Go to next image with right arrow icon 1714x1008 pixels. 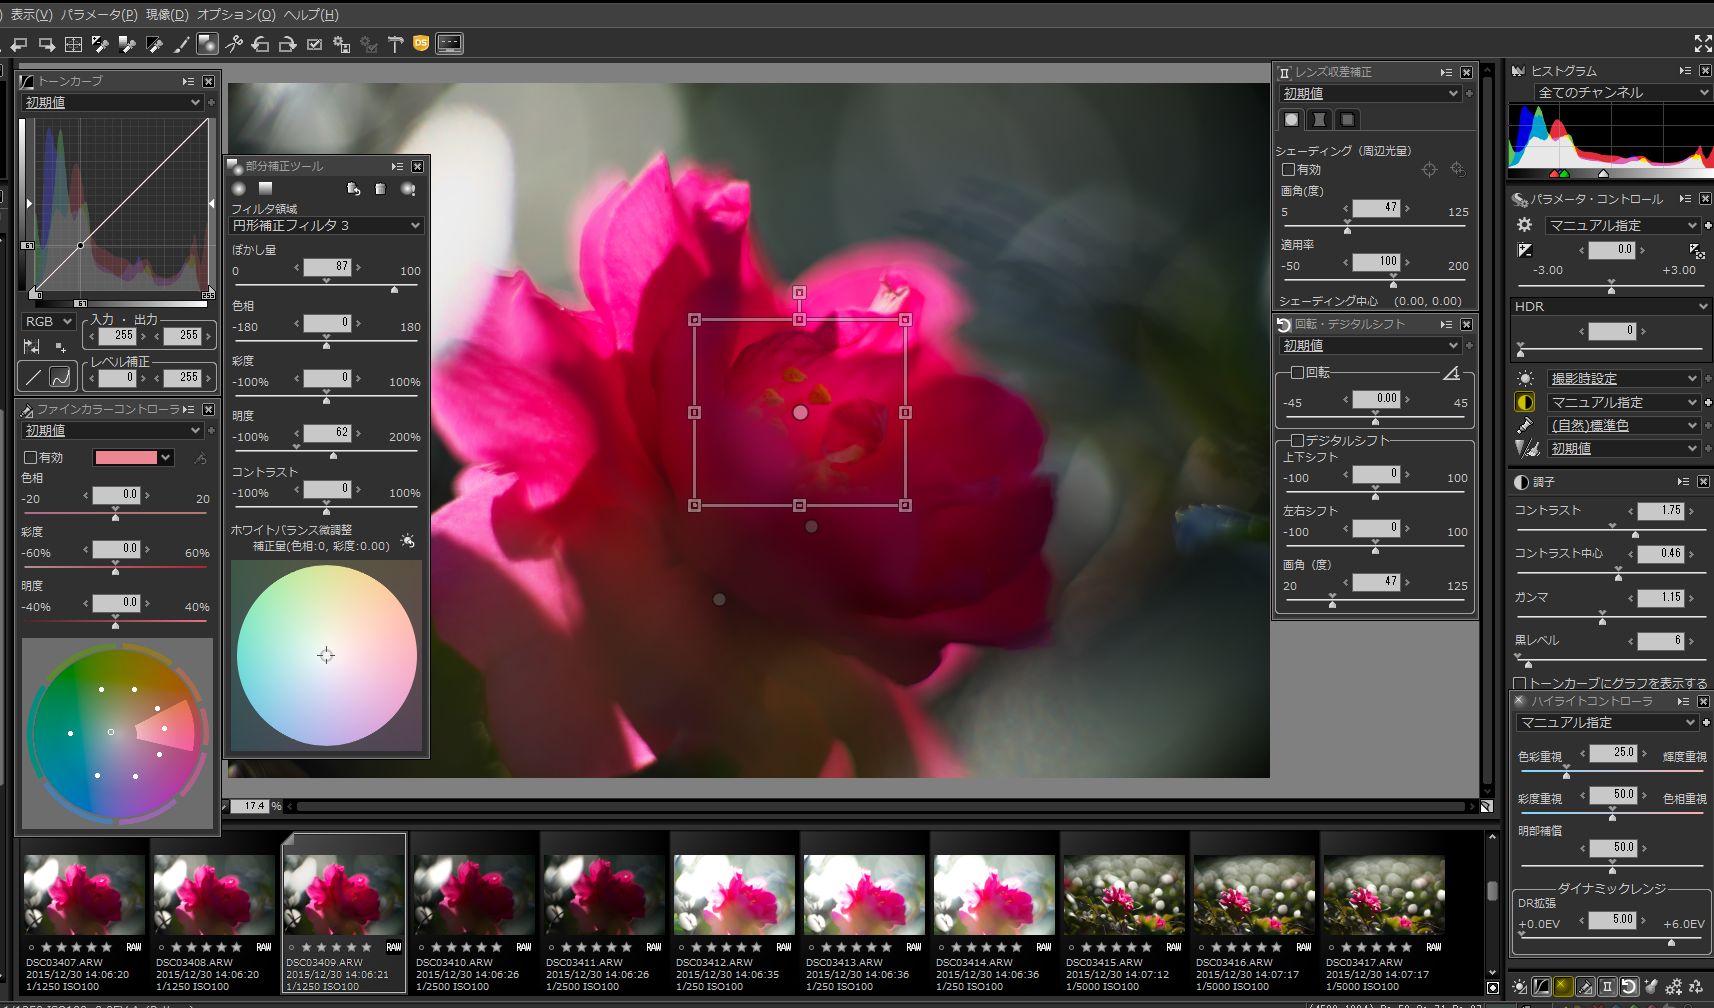tap(46, 44)
